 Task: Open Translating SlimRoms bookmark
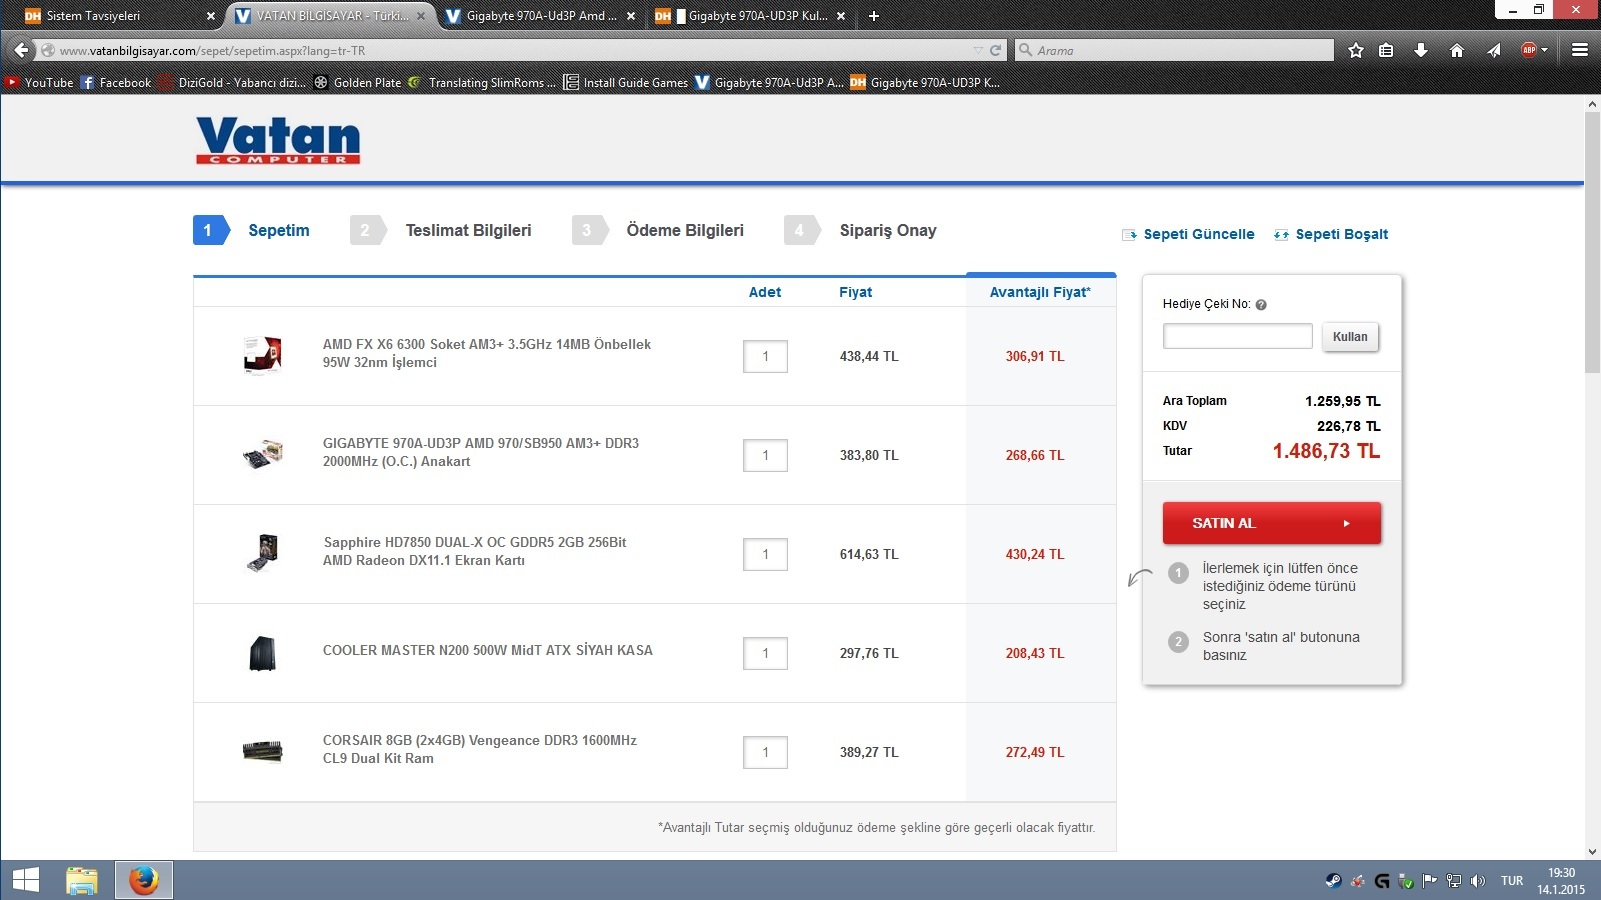[x=482, y=83]
